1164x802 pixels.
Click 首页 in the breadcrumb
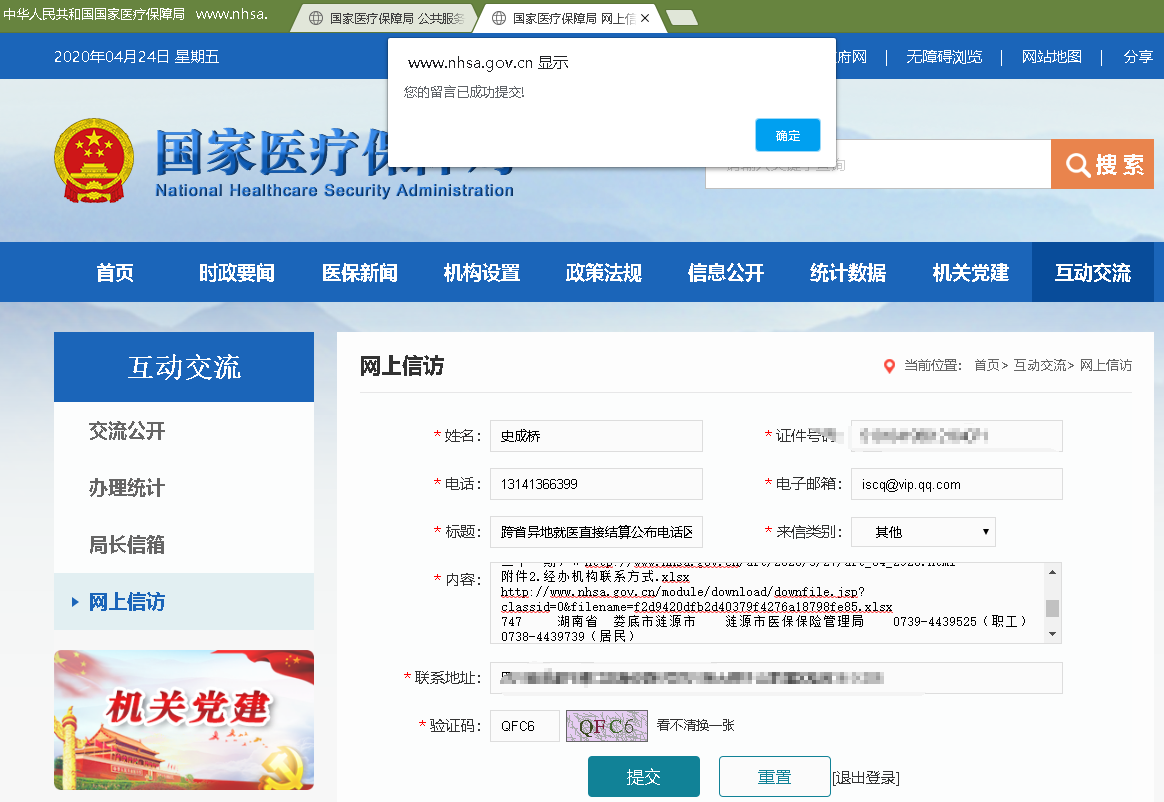point(987,365)
